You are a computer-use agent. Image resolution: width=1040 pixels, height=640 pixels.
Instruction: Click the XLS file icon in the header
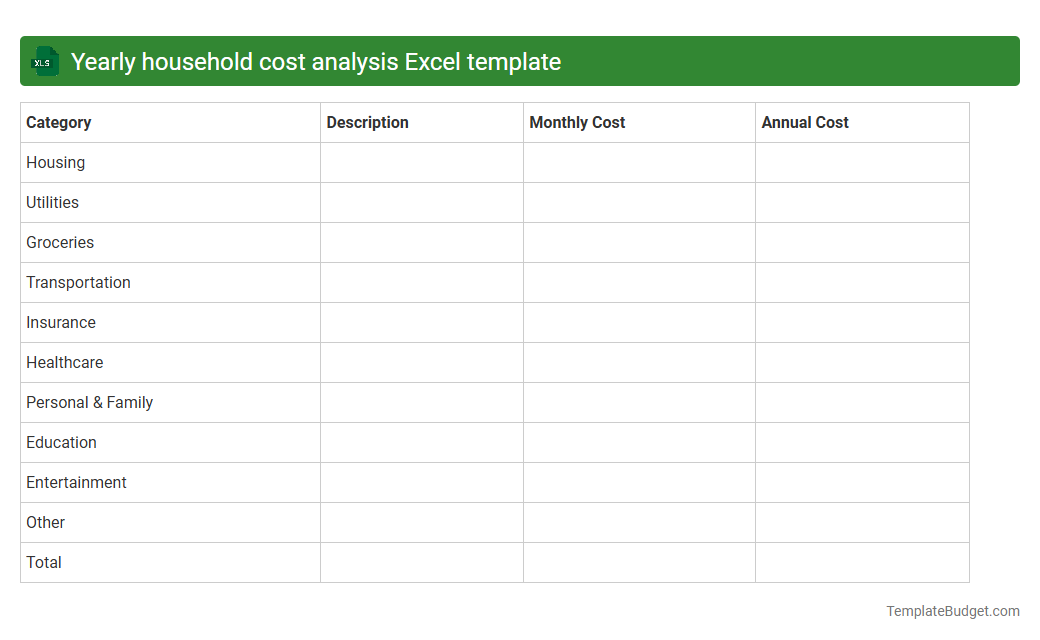[x=44, y=61]
